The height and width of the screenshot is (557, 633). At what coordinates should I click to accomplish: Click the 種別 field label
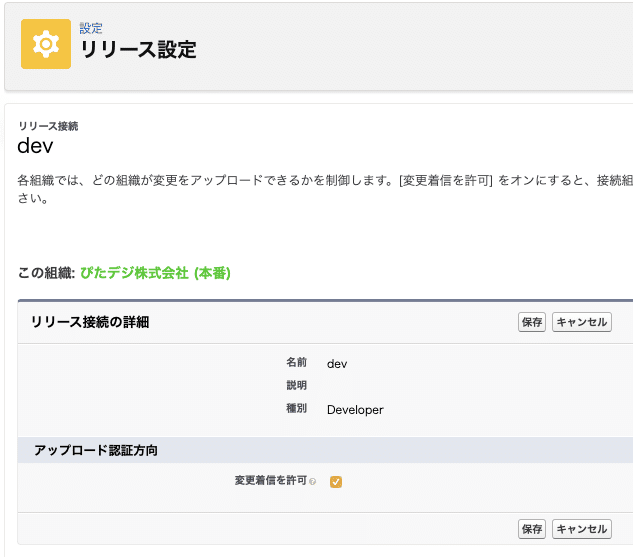[x=297, y=408]
